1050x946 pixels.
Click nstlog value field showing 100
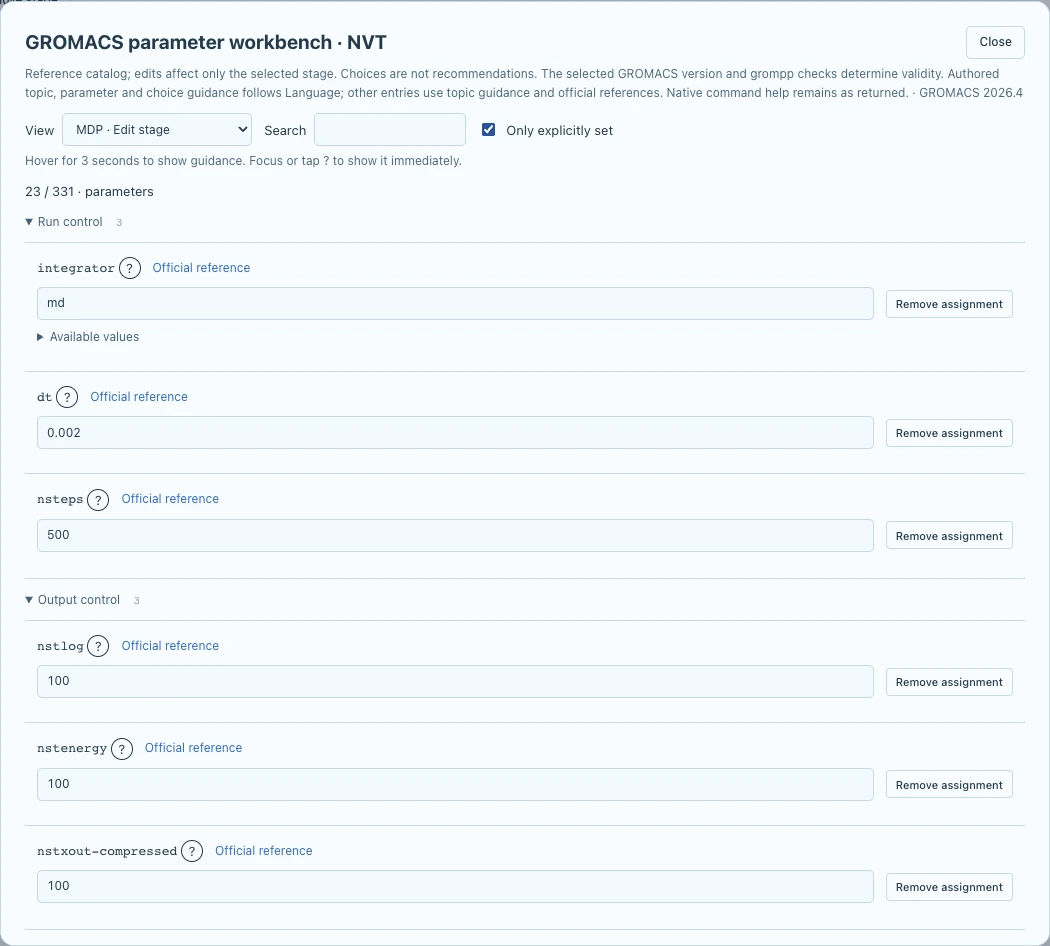455,682
